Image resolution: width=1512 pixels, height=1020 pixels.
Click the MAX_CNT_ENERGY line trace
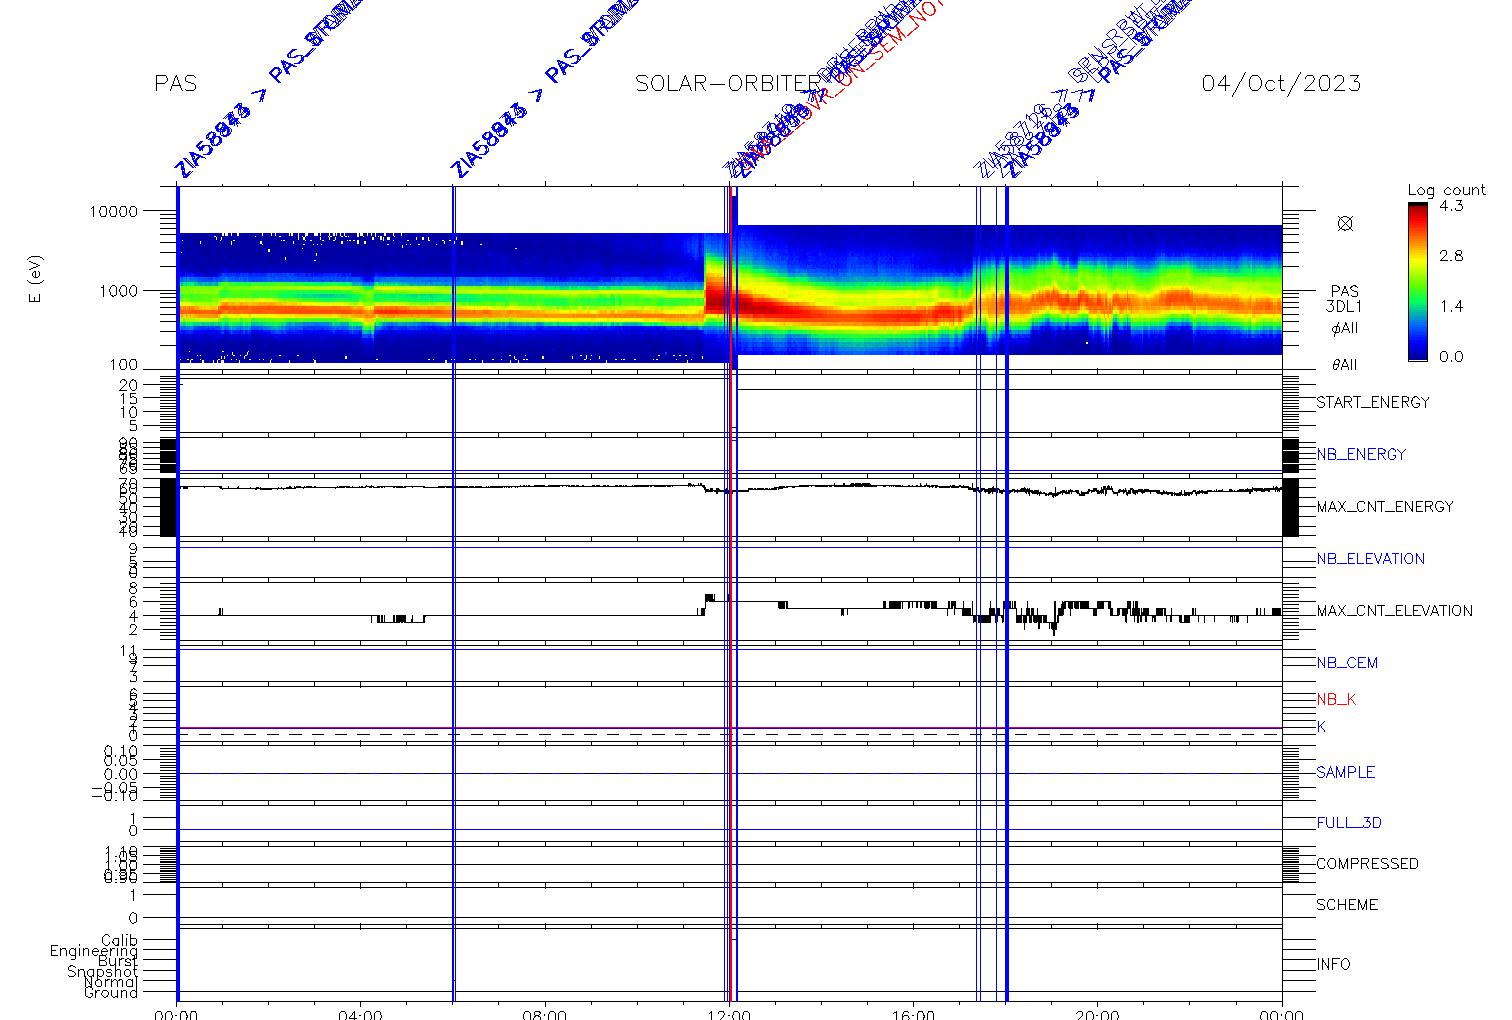[x=730, y=488]
